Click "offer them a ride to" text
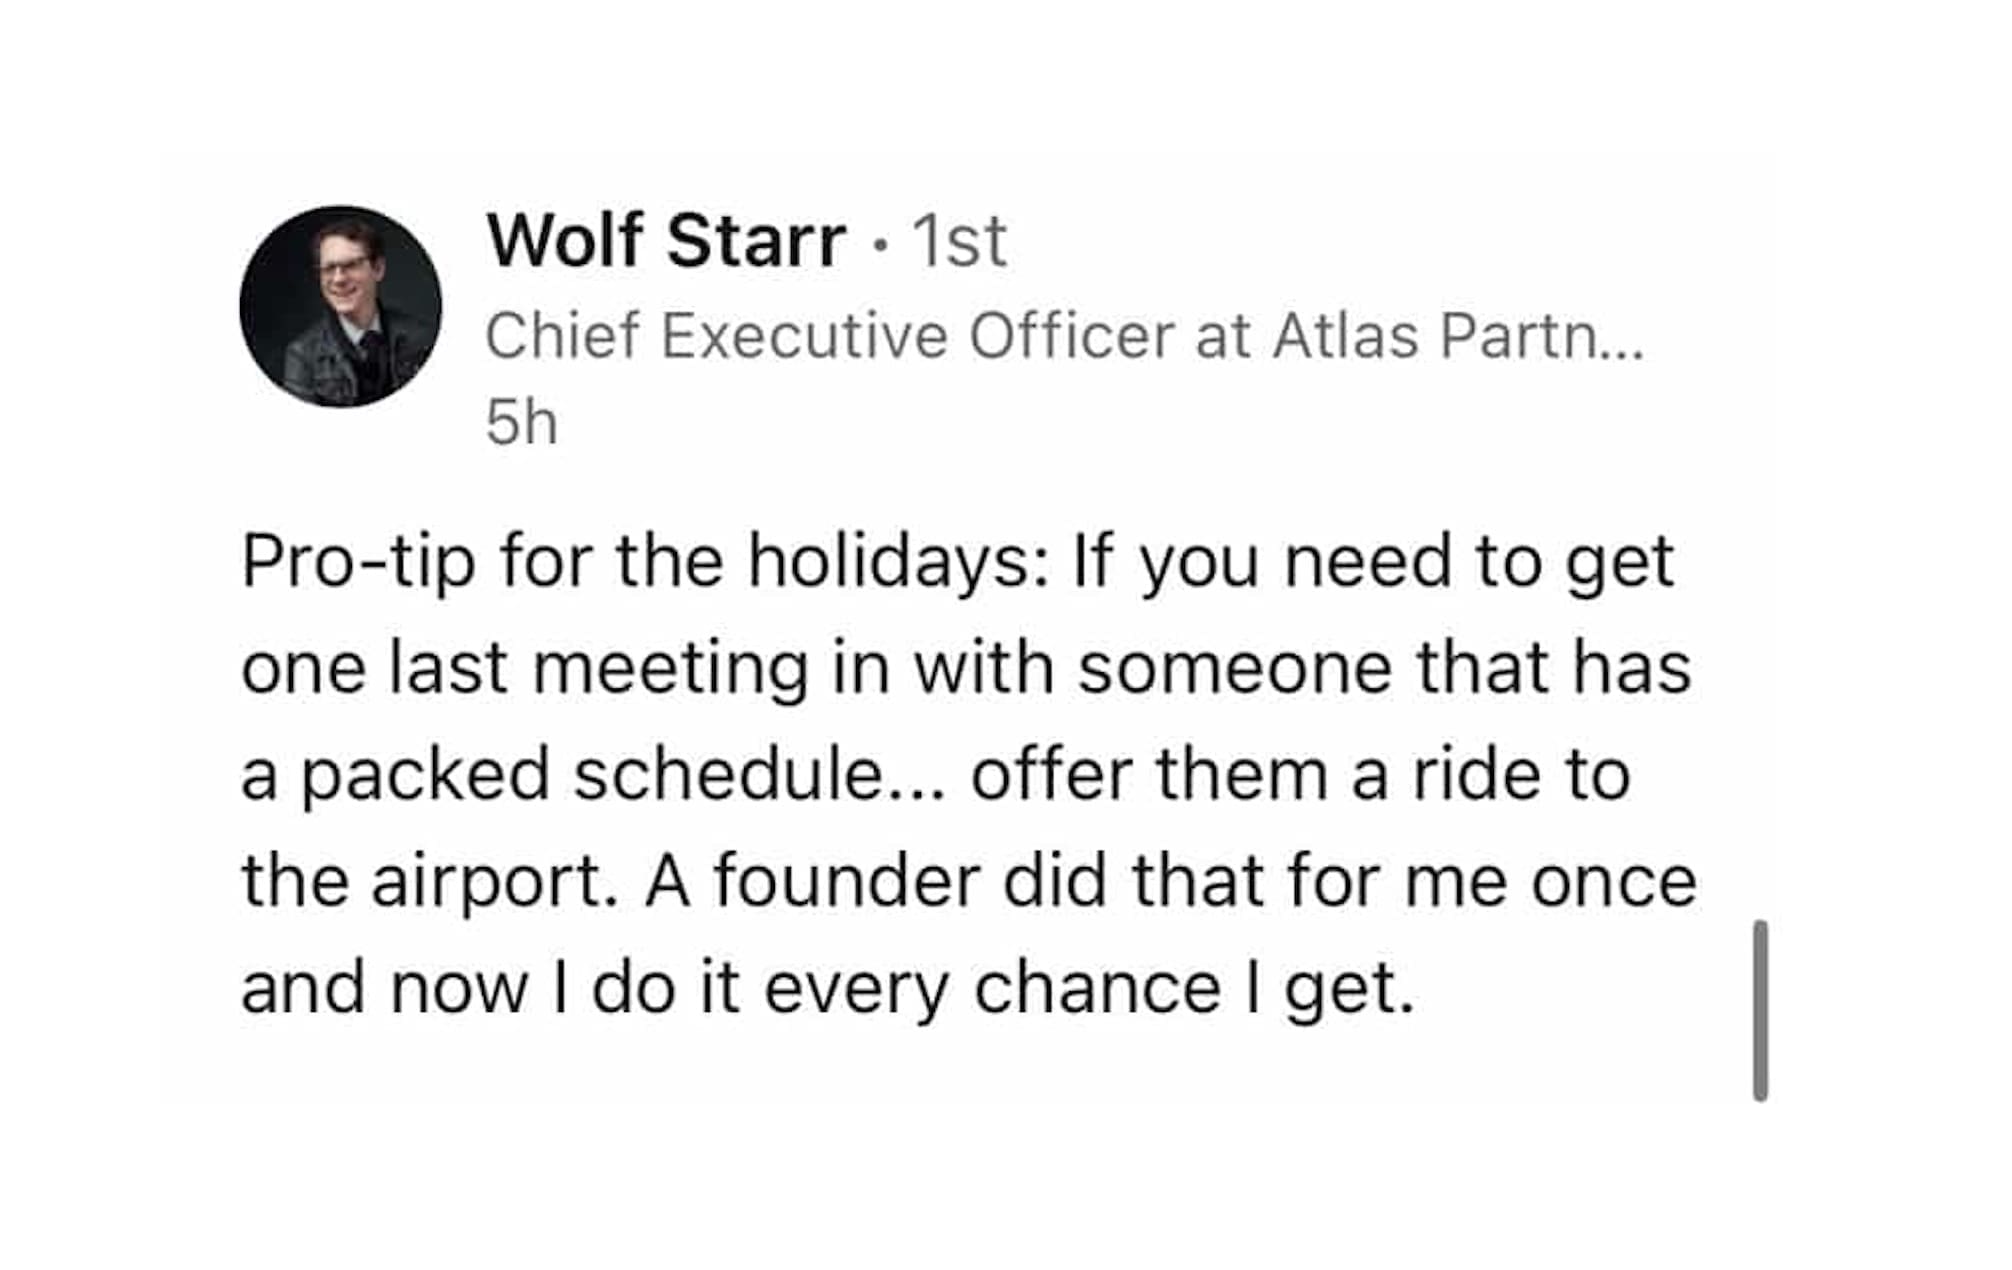 pos(1300,775)
